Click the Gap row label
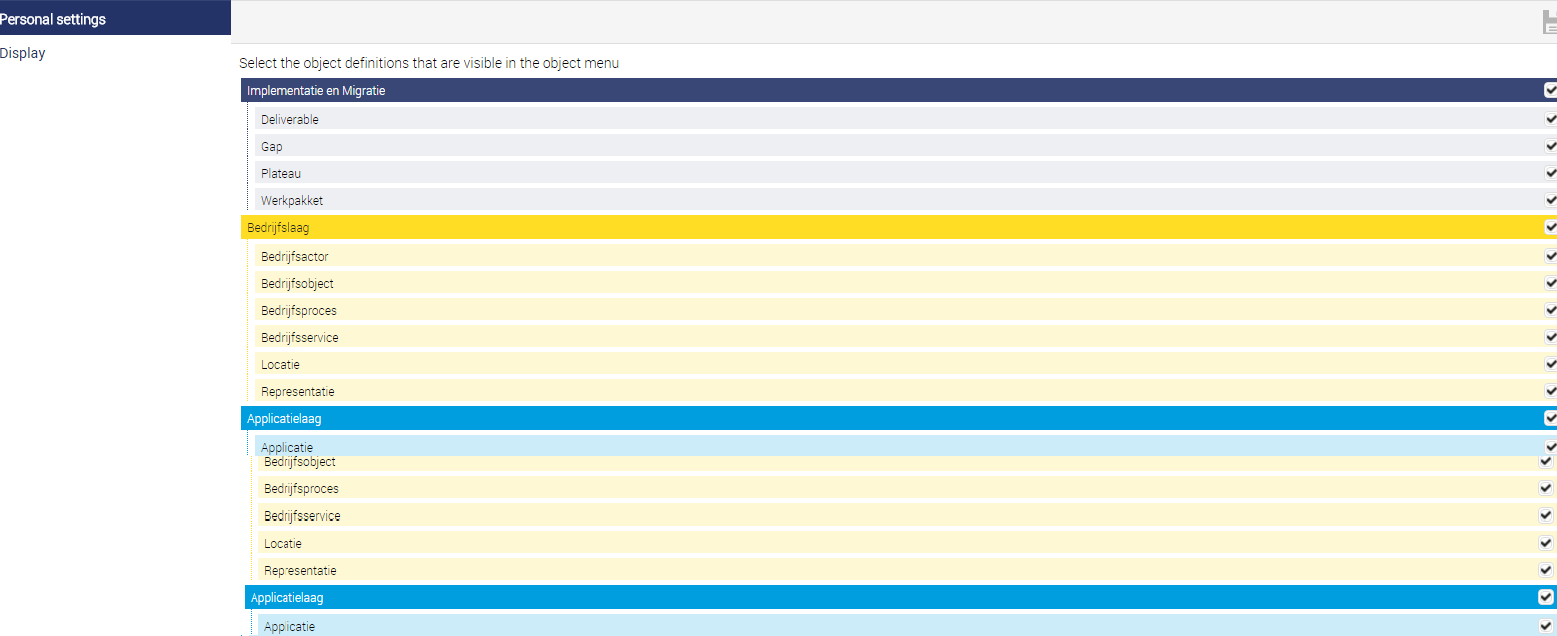This screenshot has width=1557, height=636. [272, 147]
